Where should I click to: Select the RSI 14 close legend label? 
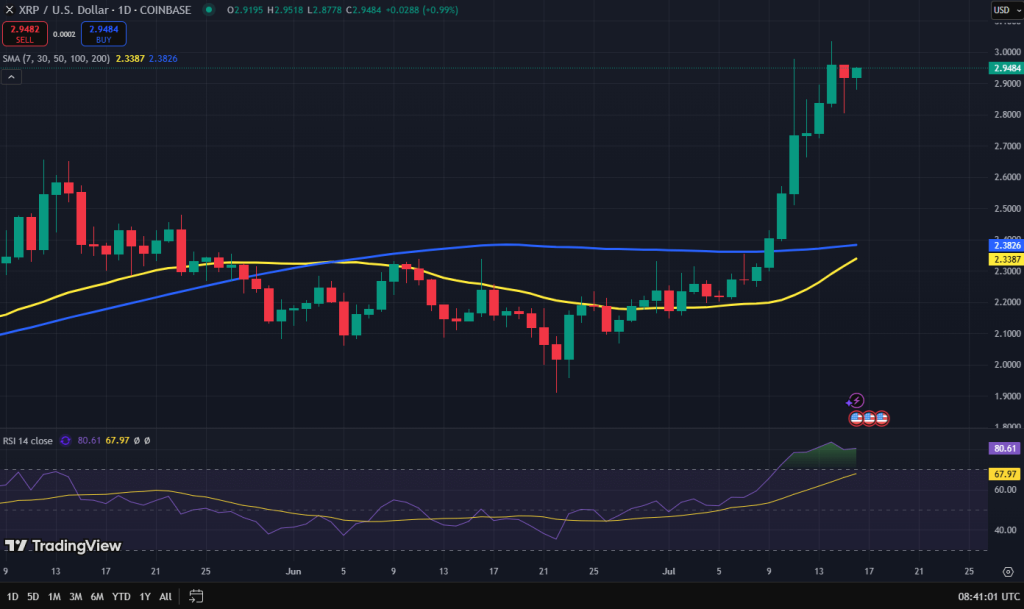click(x=27, y=441)
